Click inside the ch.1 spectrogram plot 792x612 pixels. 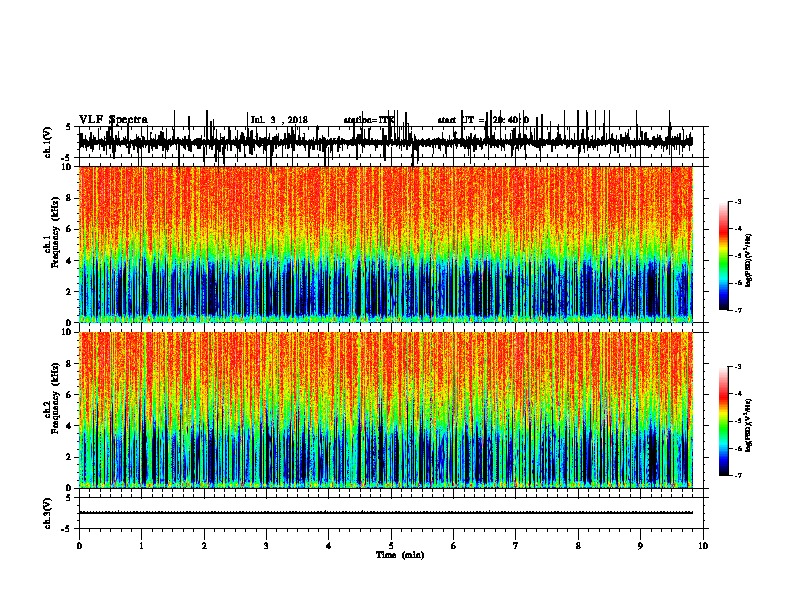(385, 244)
